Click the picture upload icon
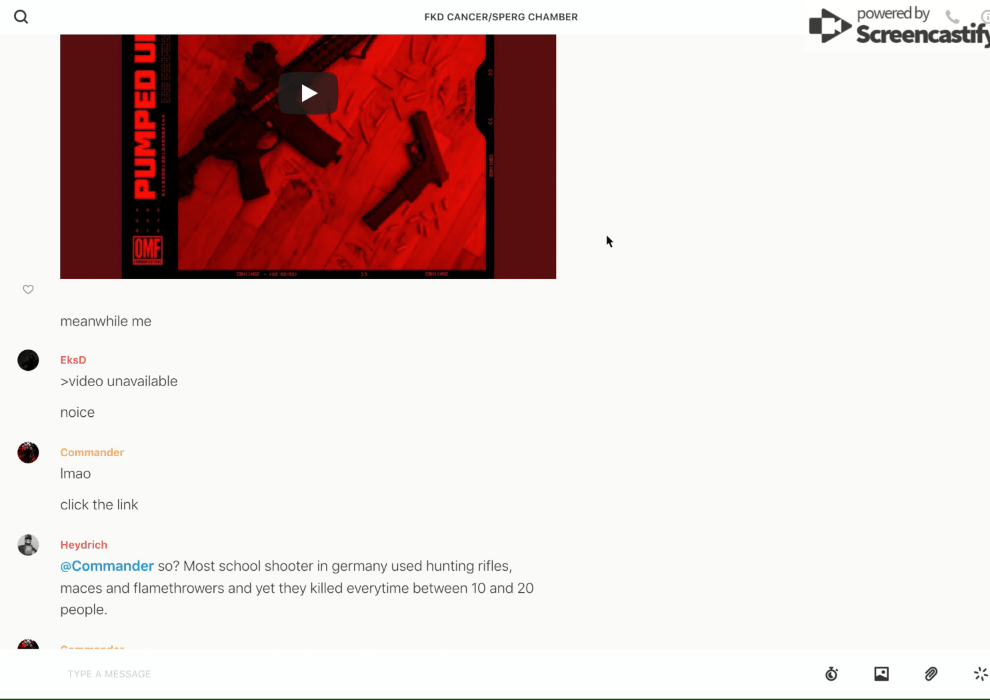Image resolution: width=990 pixels, height=700 pixels. coord(881,674)
